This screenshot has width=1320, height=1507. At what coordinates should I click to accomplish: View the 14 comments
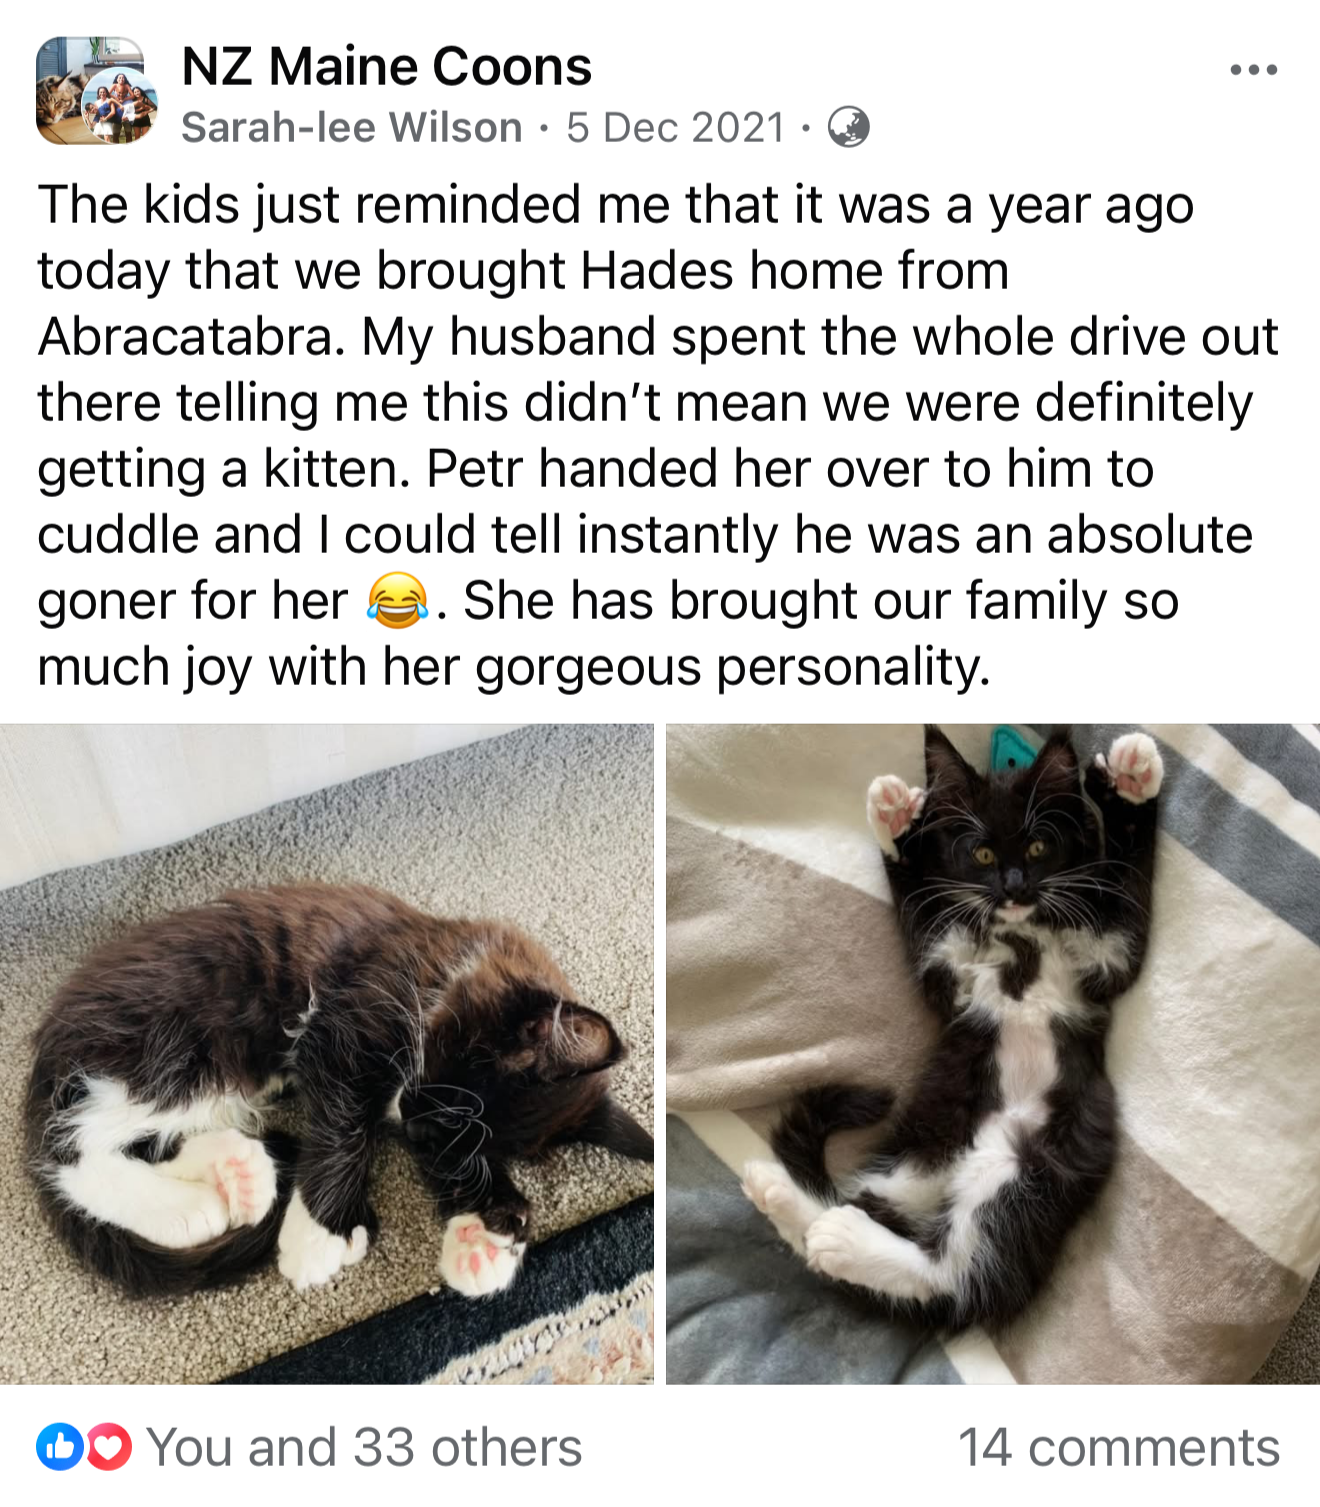click(x=1118, y=1447)
